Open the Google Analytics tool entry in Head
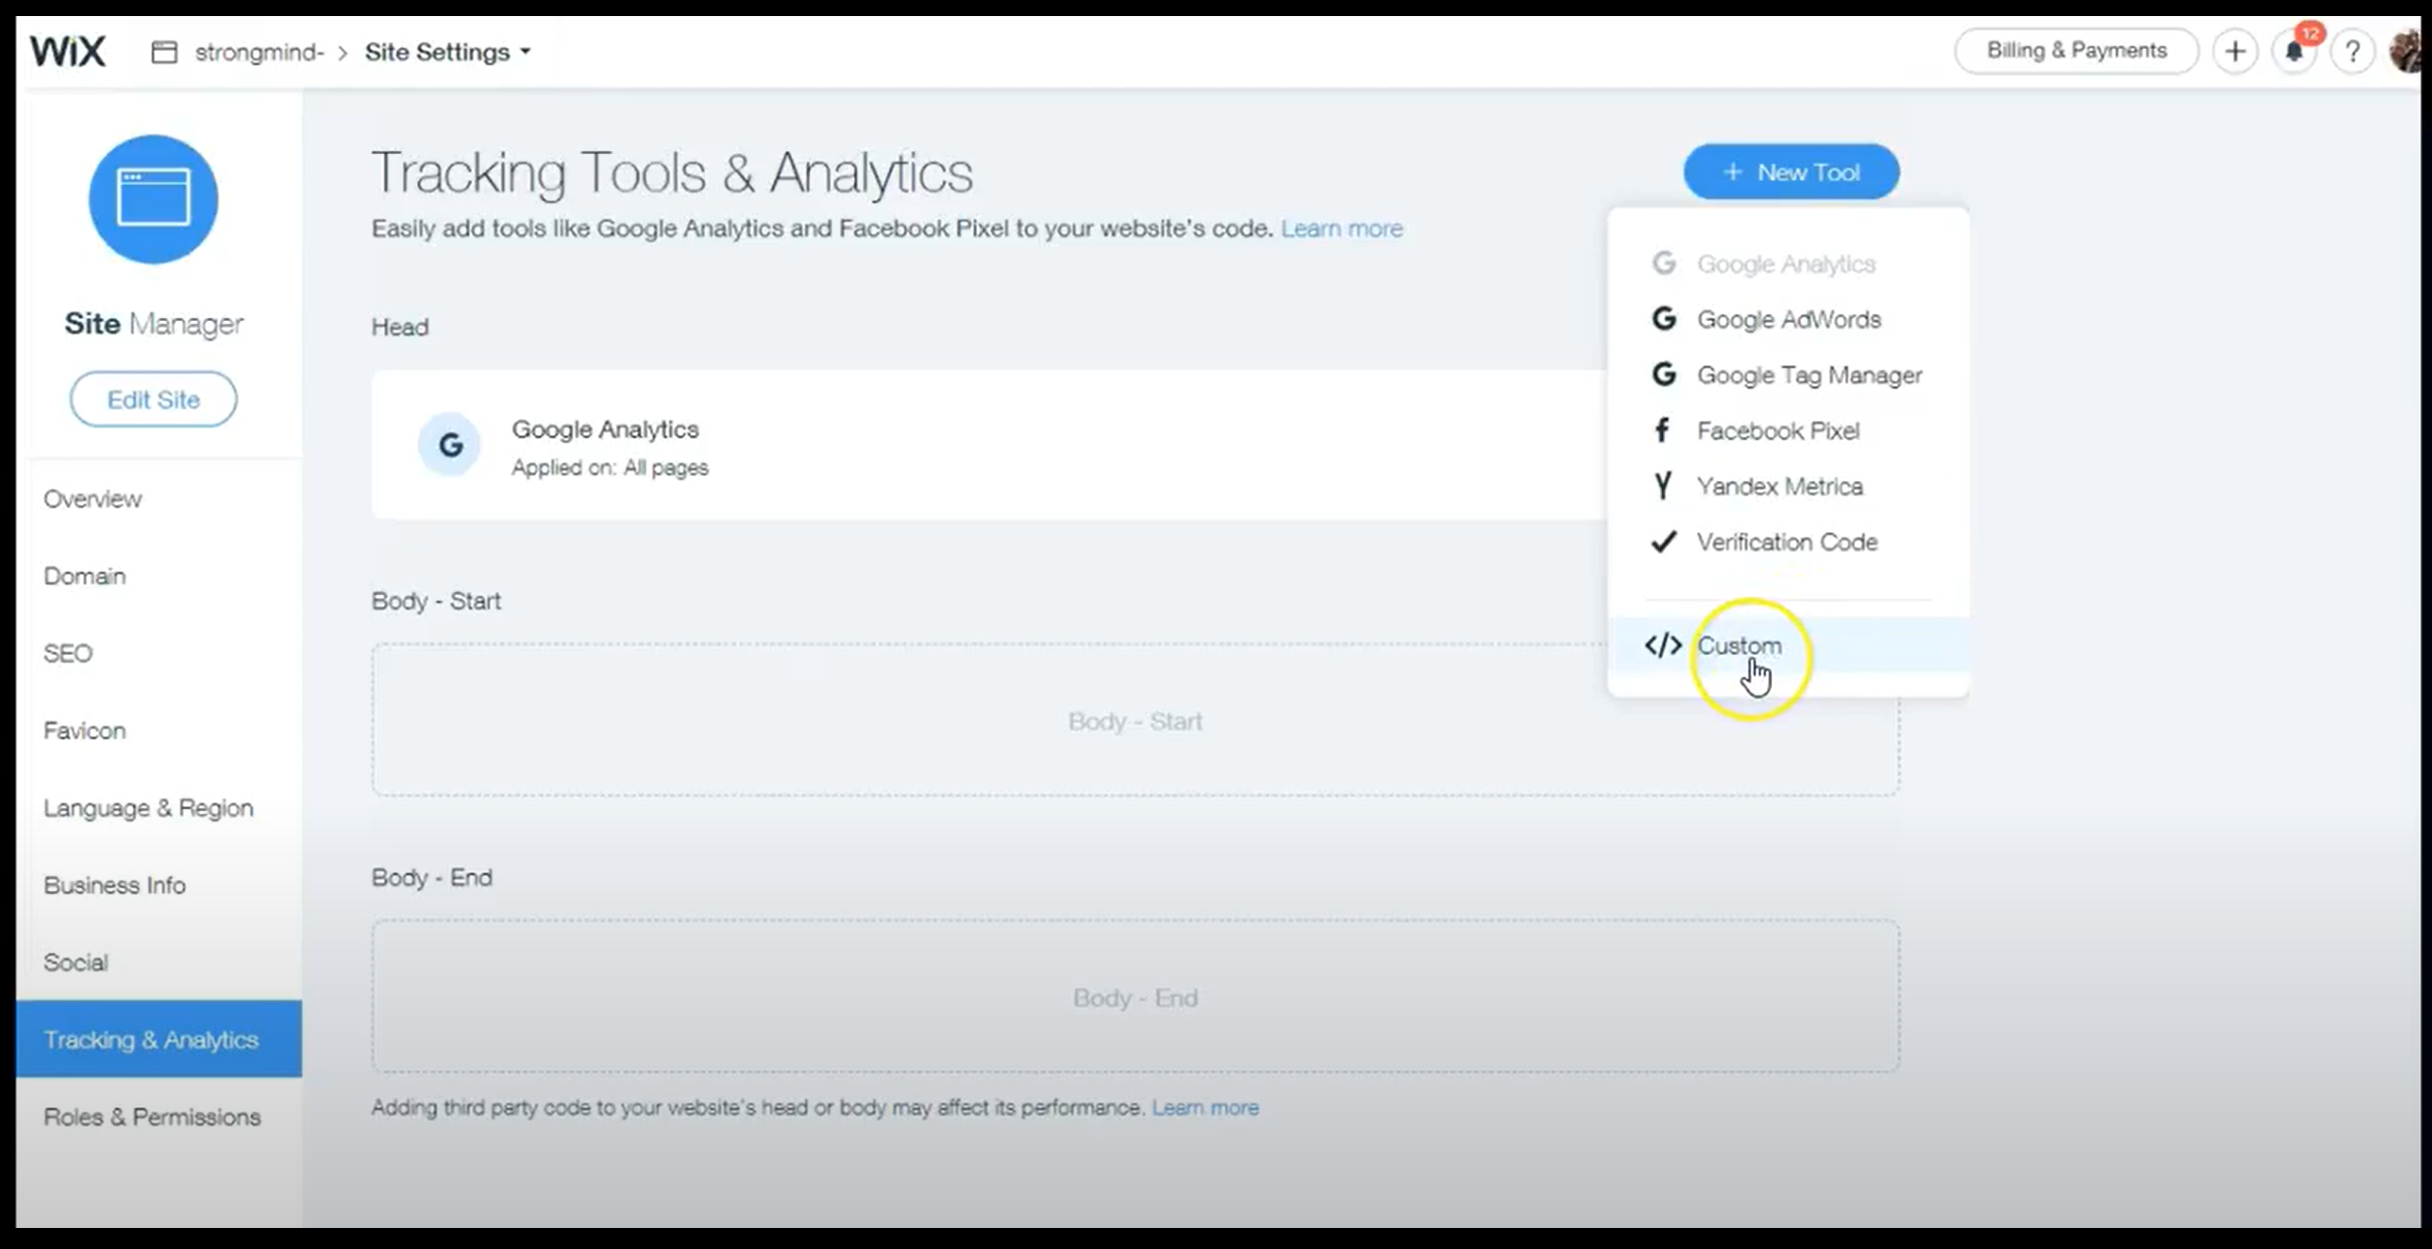This screenshot has width=2432, height=1249. [x=989, y=445]
